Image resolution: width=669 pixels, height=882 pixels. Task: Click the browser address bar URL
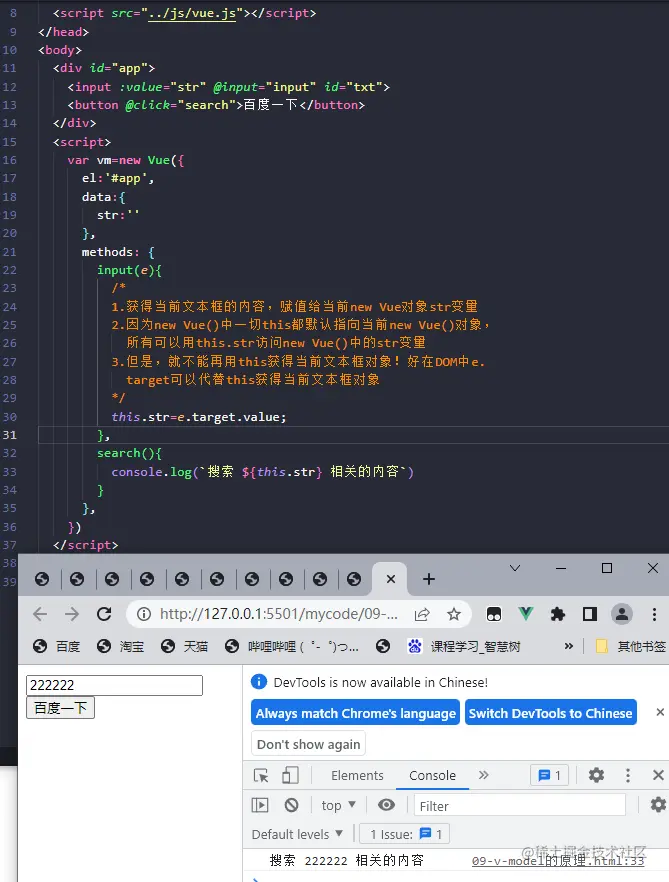[x=279, y=614]
